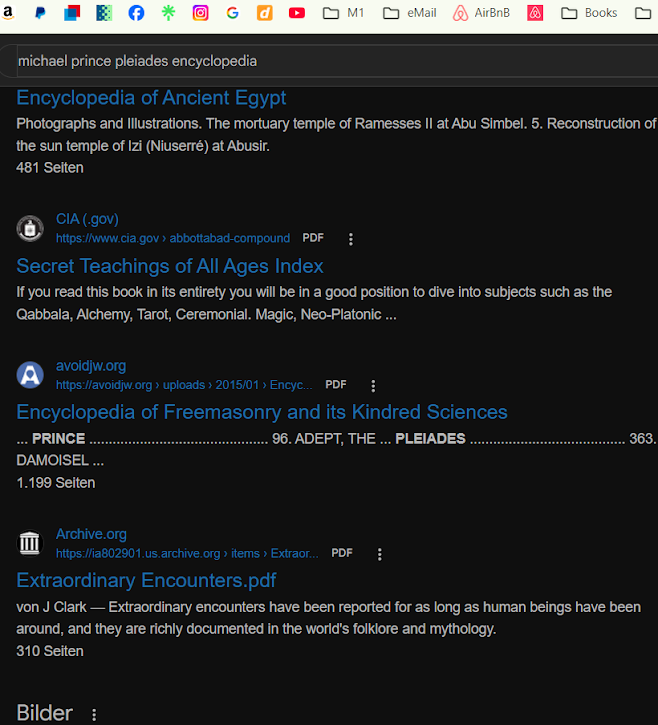Open the M1 bookmarks folder
The image size is (658, 725).
(x=344, y=12)
